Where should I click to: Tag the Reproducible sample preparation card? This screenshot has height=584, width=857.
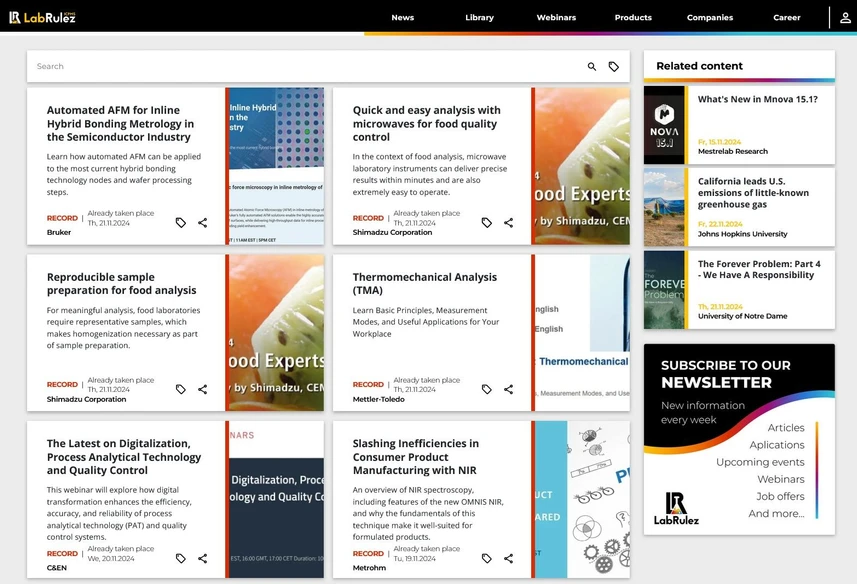(x=180, y=389)
